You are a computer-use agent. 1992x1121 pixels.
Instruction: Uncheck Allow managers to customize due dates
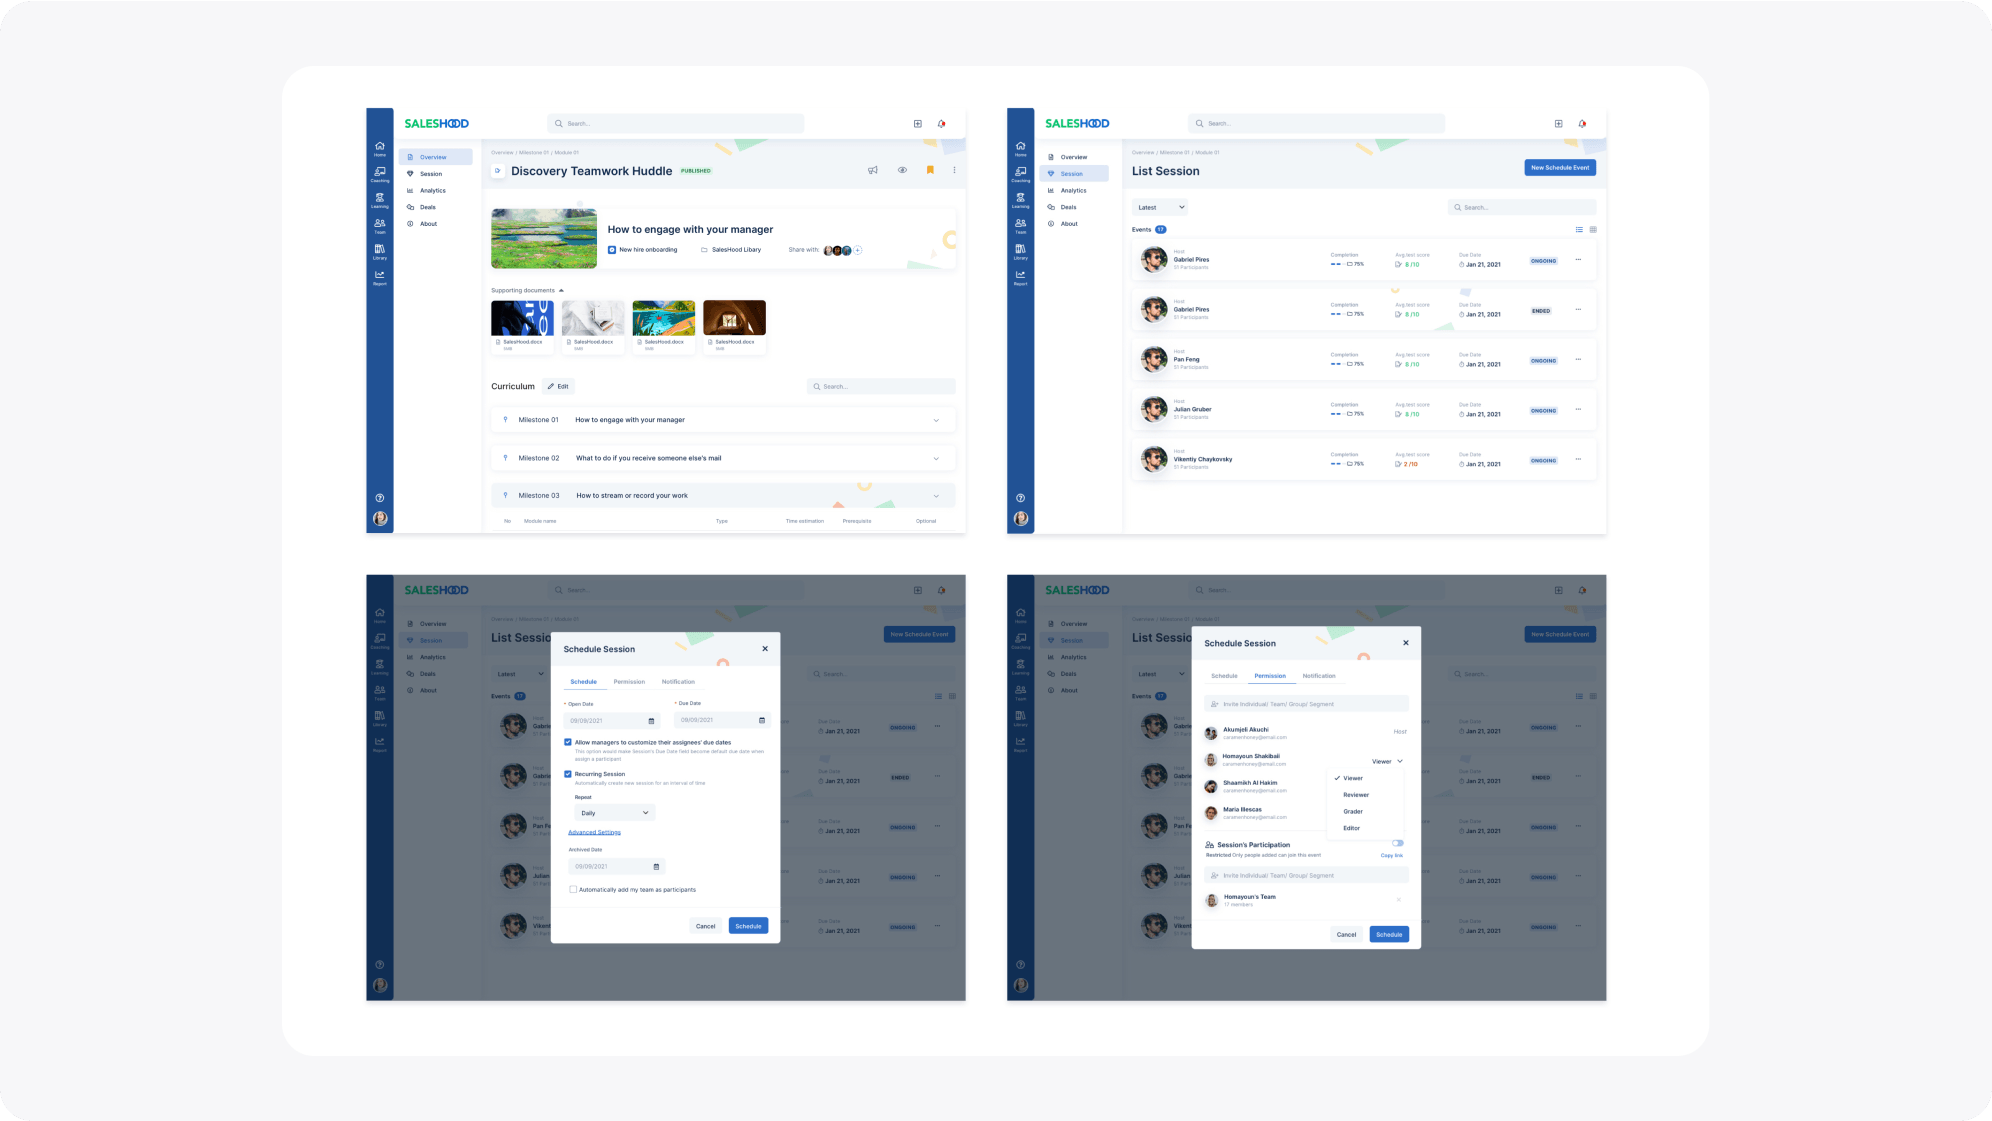568,743
